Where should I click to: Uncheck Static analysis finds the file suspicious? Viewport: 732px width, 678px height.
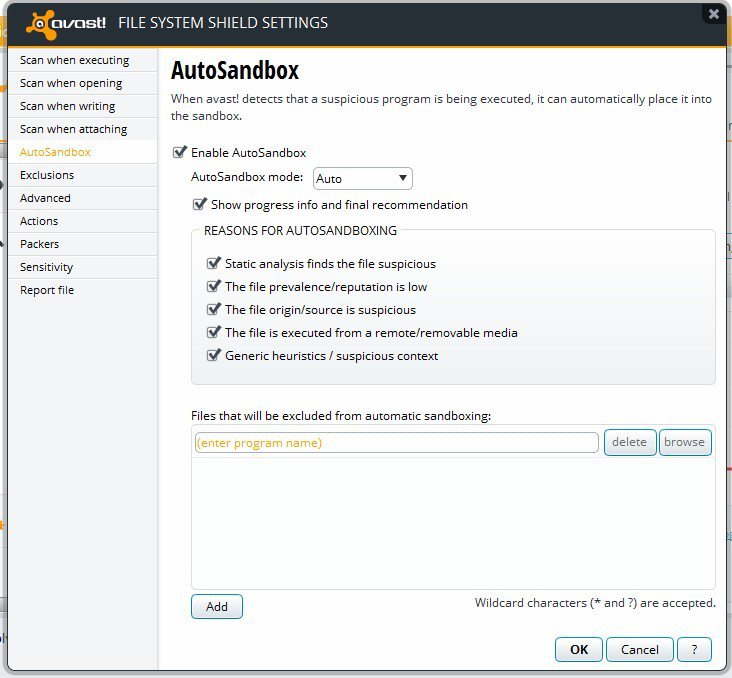click(x=214, y=263)
